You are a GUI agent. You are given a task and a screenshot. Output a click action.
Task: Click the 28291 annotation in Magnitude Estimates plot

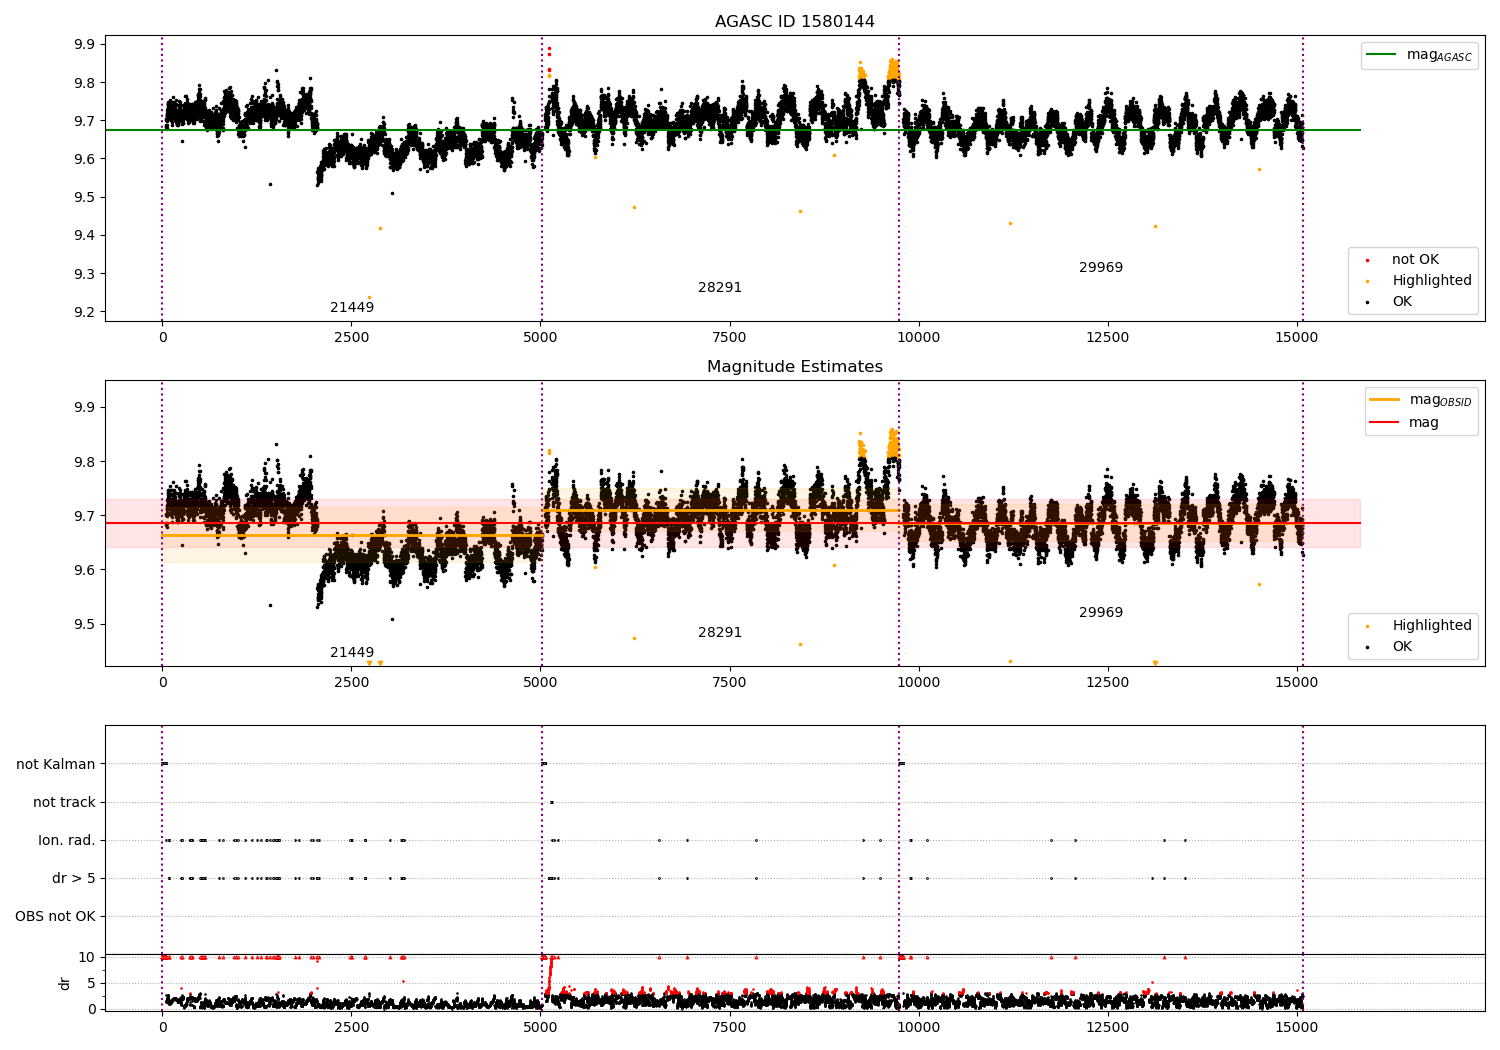[x=720, y=632]
